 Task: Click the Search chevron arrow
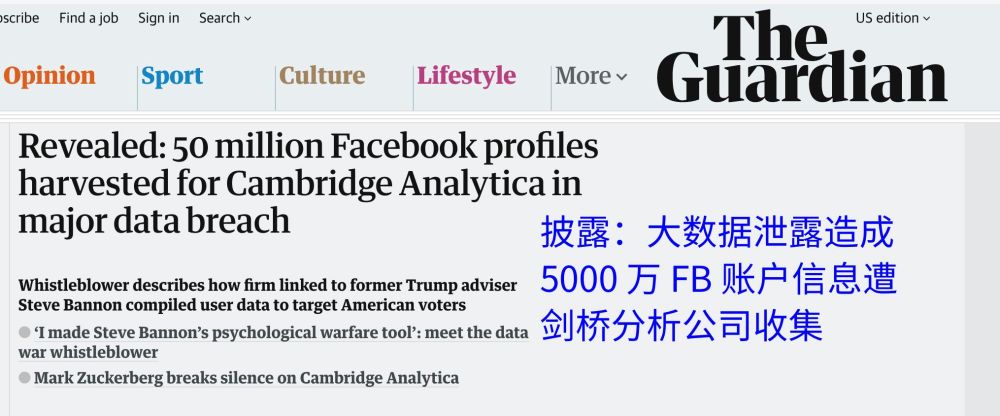coord(248,18)
